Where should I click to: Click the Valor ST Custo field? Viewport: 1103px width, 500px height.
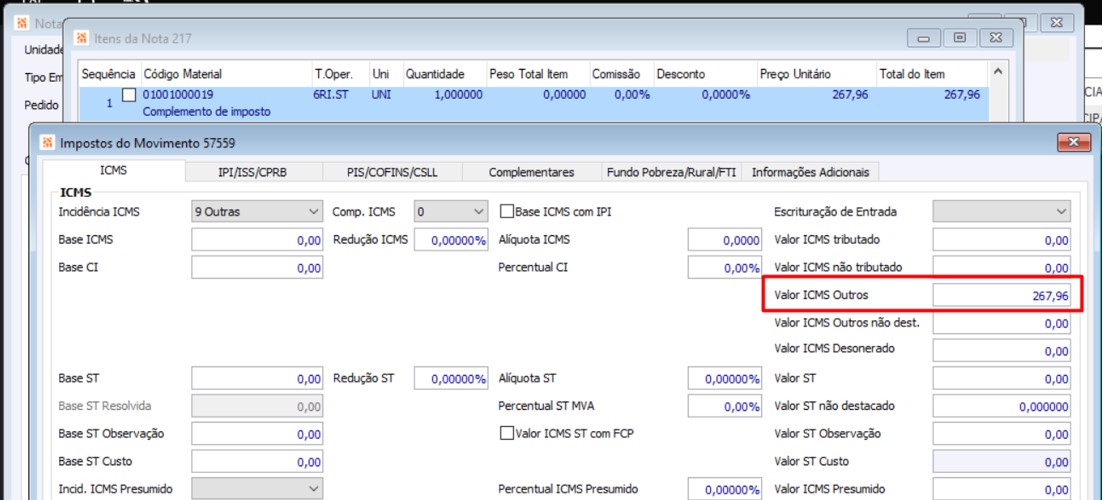(1002, 462)
